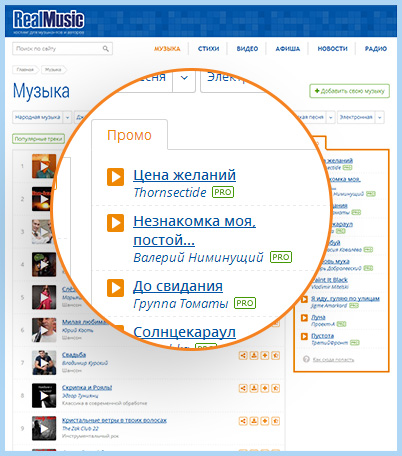Select the Популярные треки tab
Screen dimensions: 402x456
coord(39,139)
